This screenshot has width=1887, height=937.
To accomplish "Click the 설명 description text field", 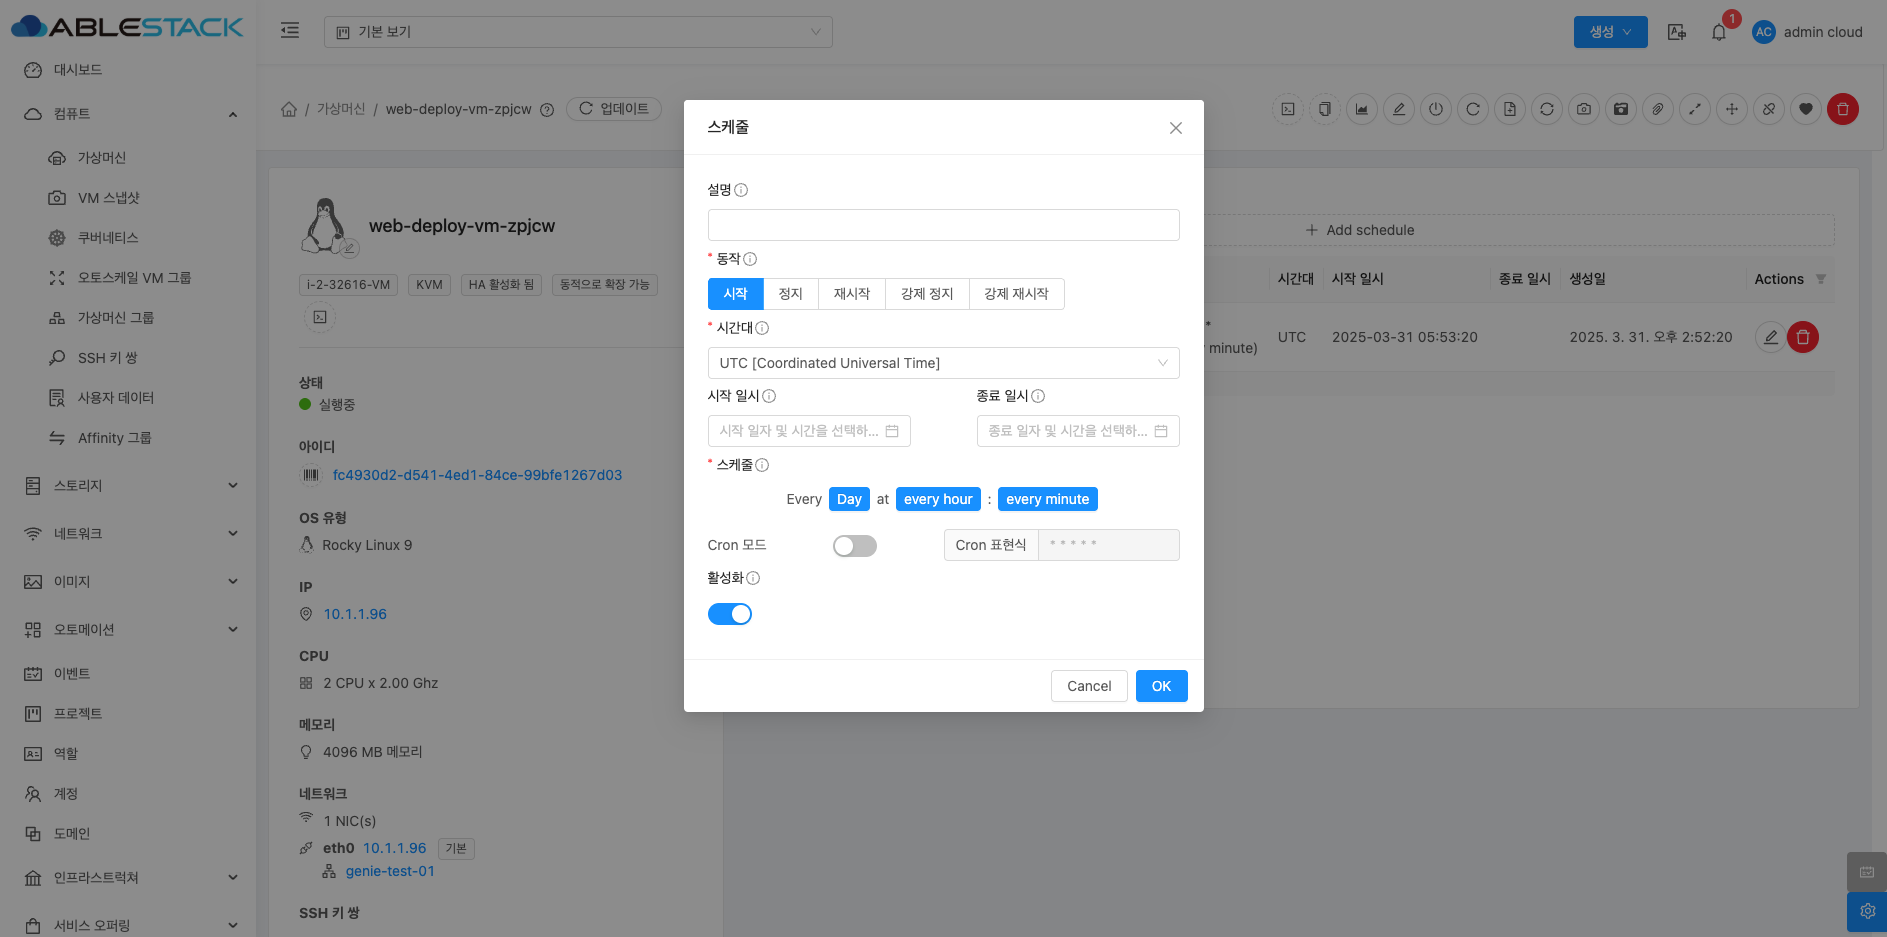I will [x=942, y=225].
